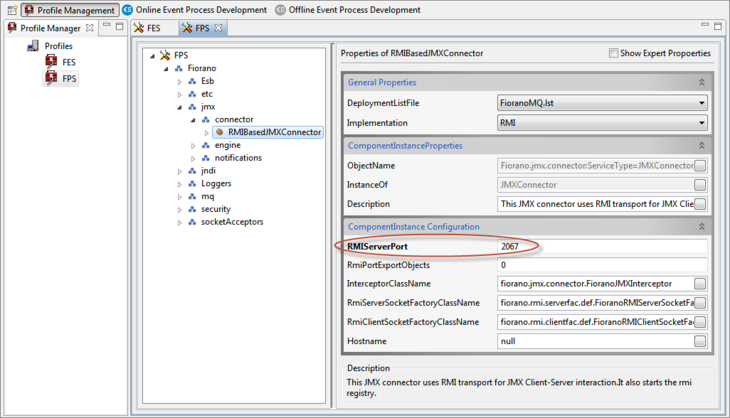
Task: Select the FES editor tab
Action: (x=147, y=28)
